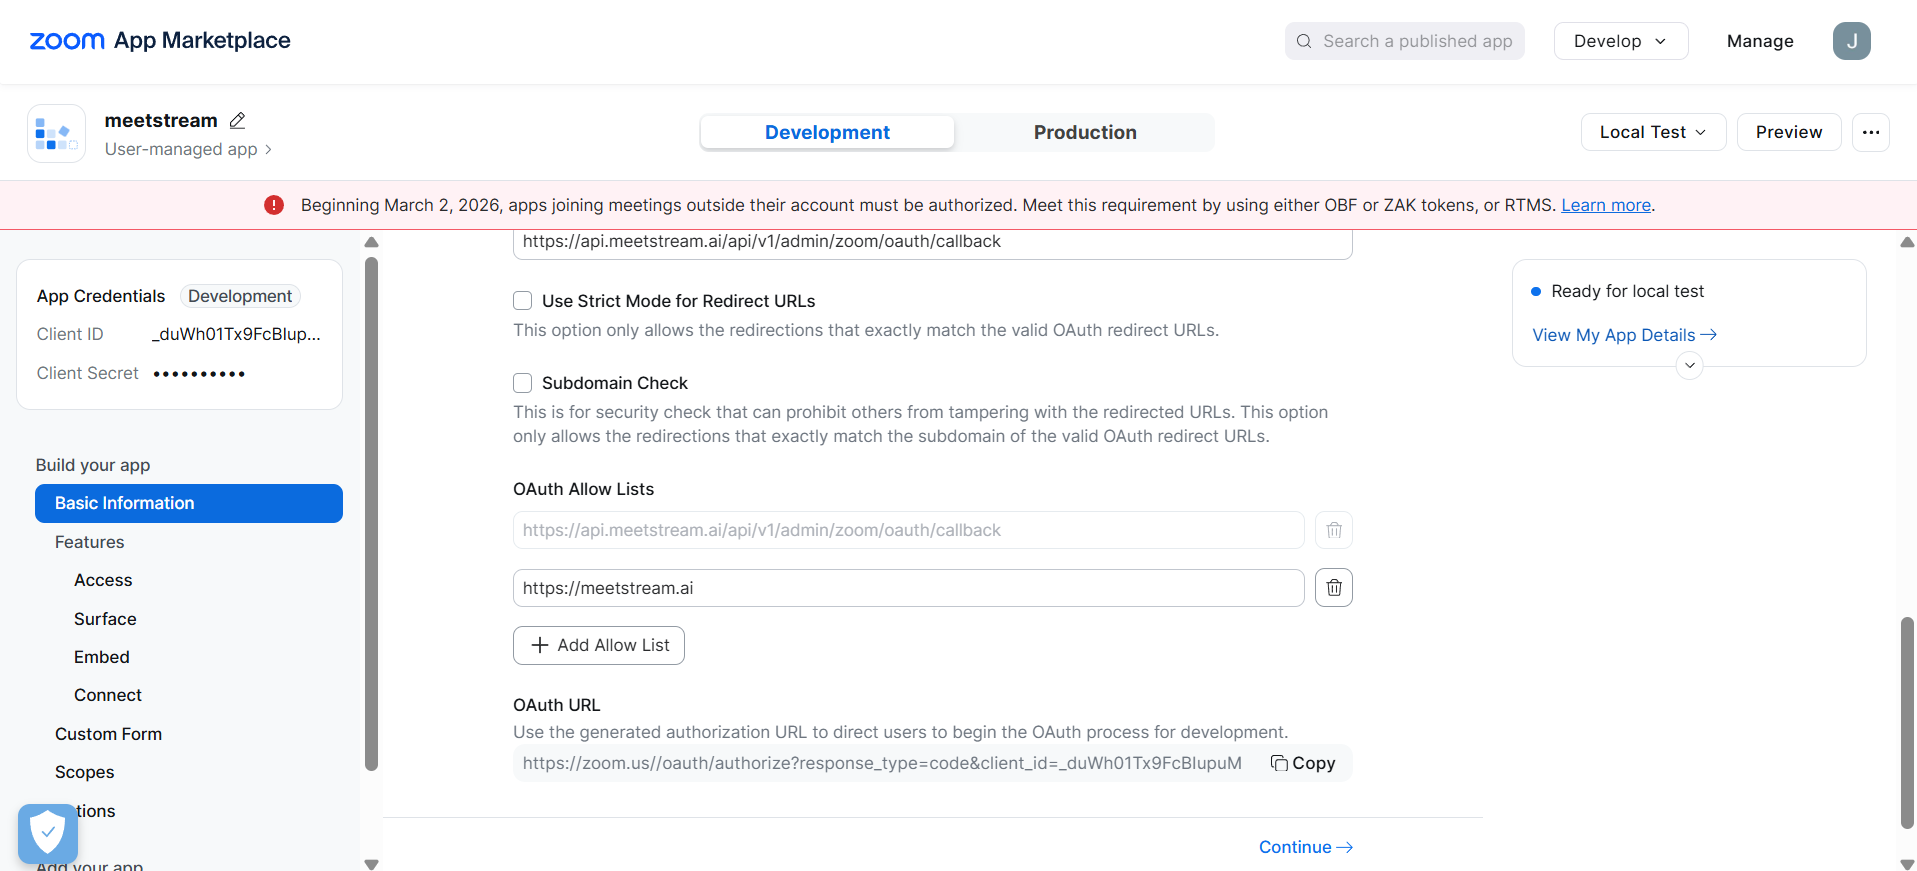Click Ready for local test status
This screenshot has width=1917, height=871.
pos(1627,291)
